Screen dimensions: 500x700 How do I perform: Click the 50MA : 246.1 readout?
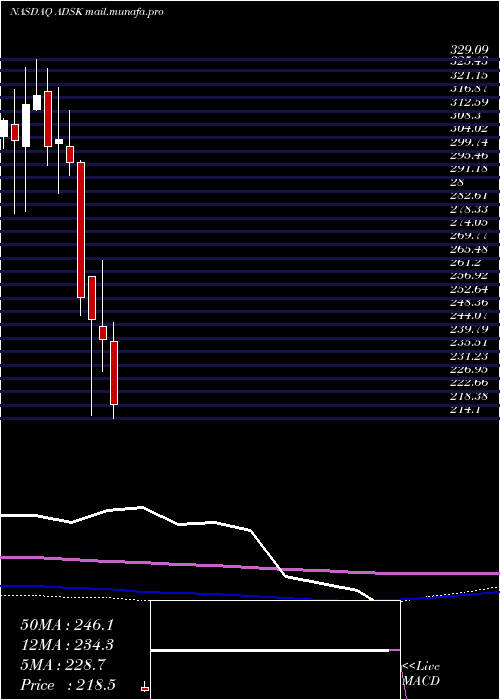(67, 625)
